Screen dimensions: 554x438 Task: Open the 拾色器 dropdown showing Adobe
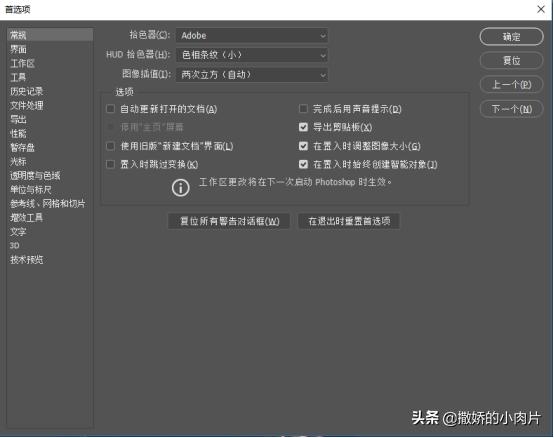[x=252, y=35]
